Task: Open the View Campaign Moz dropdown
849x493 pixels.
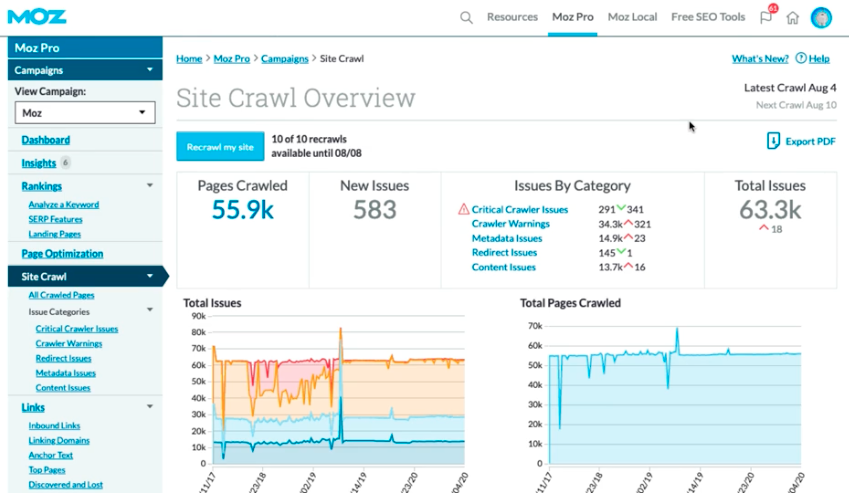Action: click(x=85, y=113)
